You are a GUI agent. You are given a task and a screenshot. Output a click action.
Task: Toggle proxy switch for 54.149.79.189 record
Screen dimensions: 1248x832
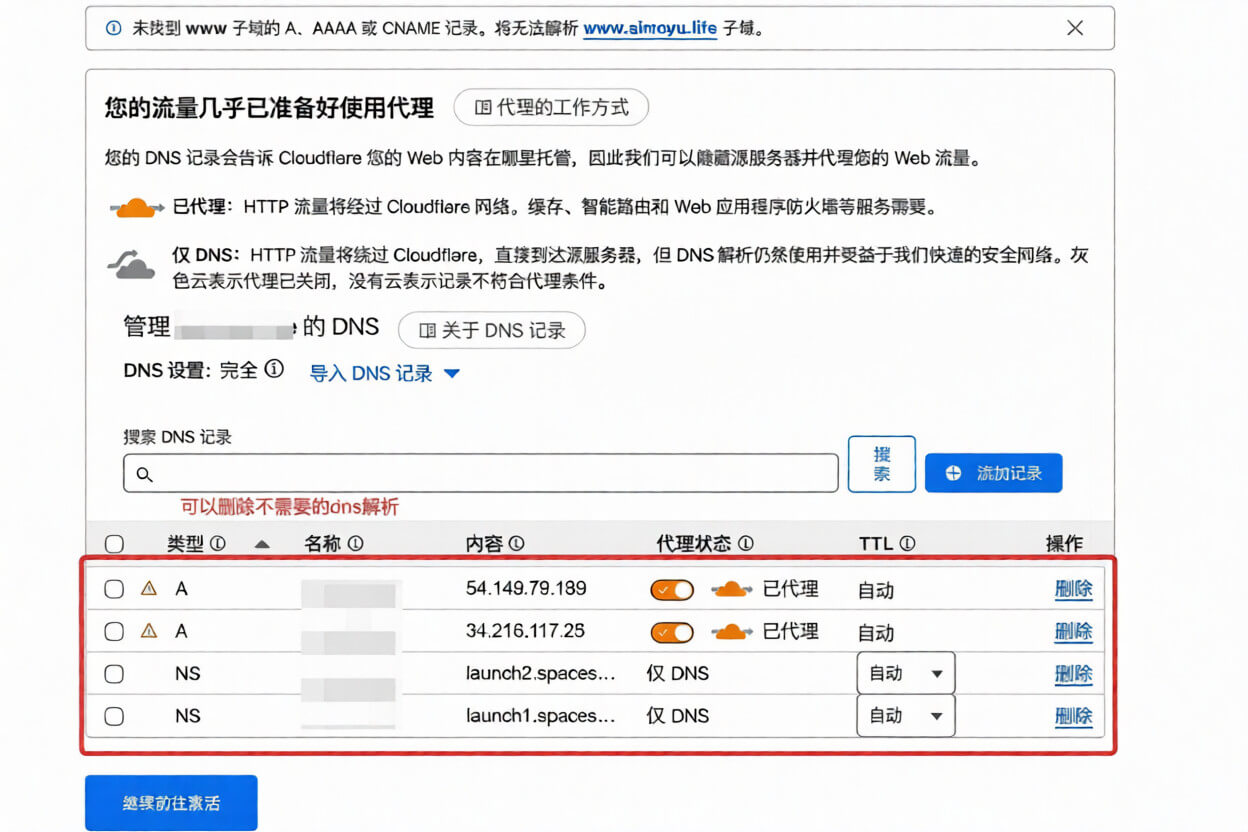coord(672,590)
